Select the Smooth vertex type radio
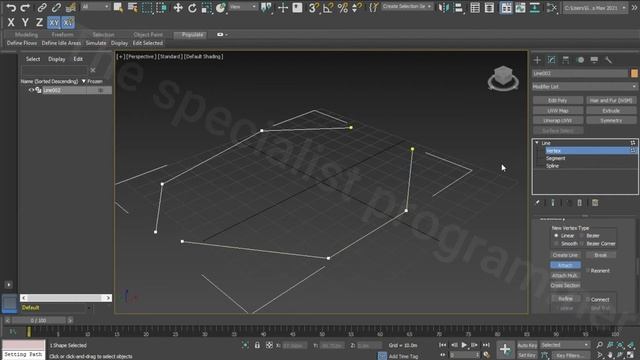 556,244
